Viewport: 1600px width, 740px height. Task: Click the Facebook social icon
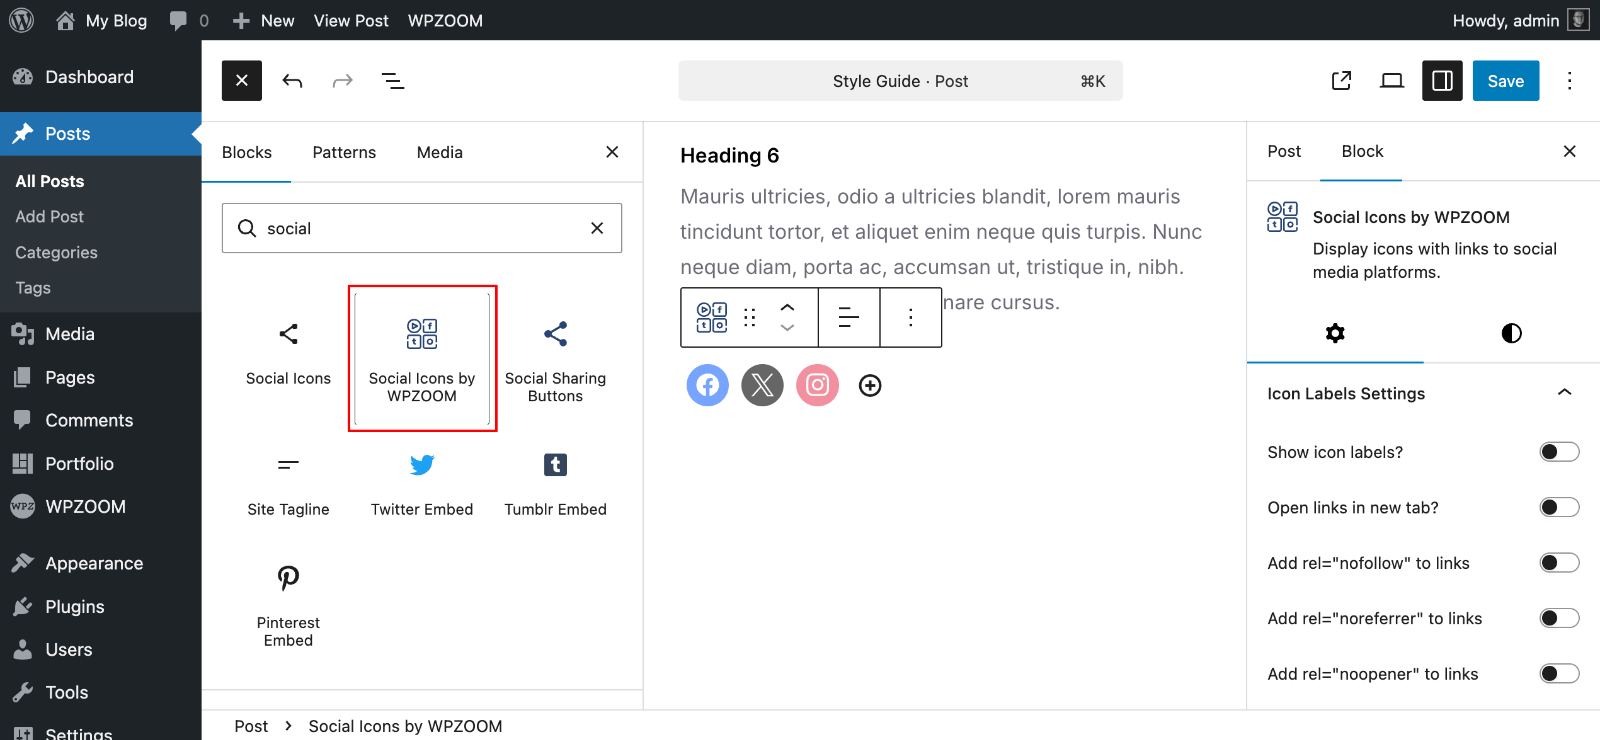(x=708, y=385)
